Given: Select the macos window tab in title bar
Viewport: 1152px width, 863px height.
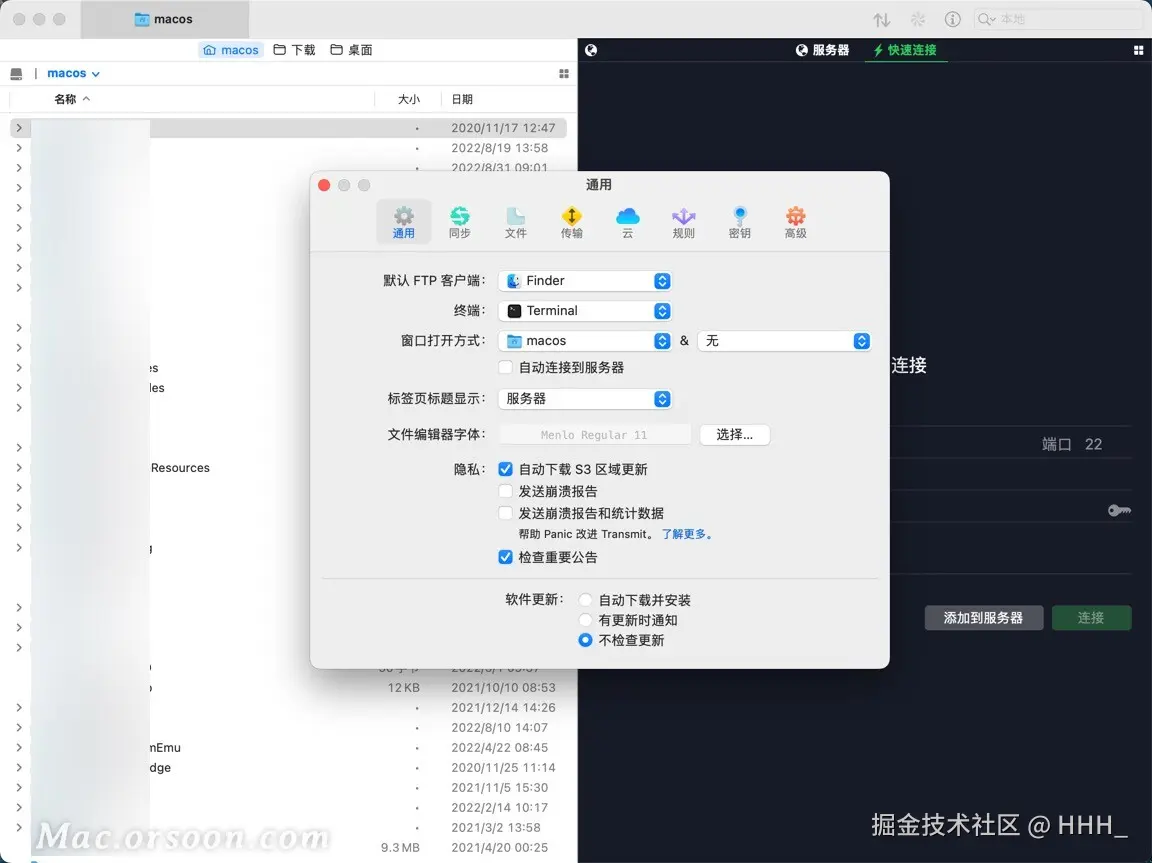Looking at the screenshot, I should point(165,19).
